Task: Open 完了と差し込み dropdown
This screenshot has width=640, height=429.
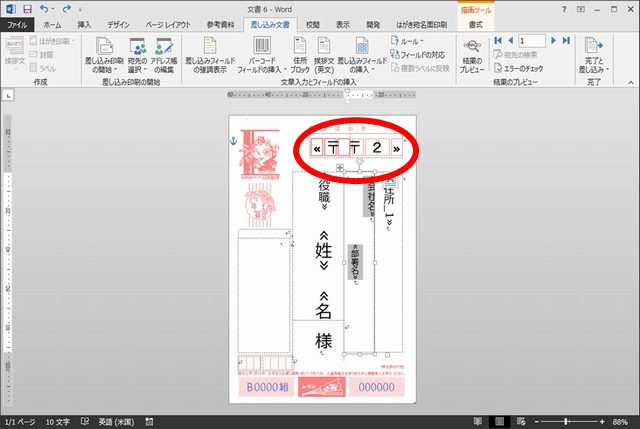Action: point(593,55)
